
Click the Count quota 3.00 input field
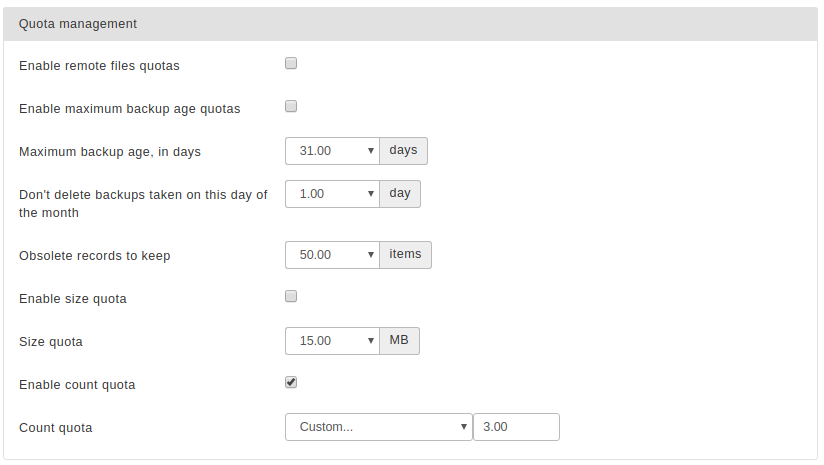point(517,427)
